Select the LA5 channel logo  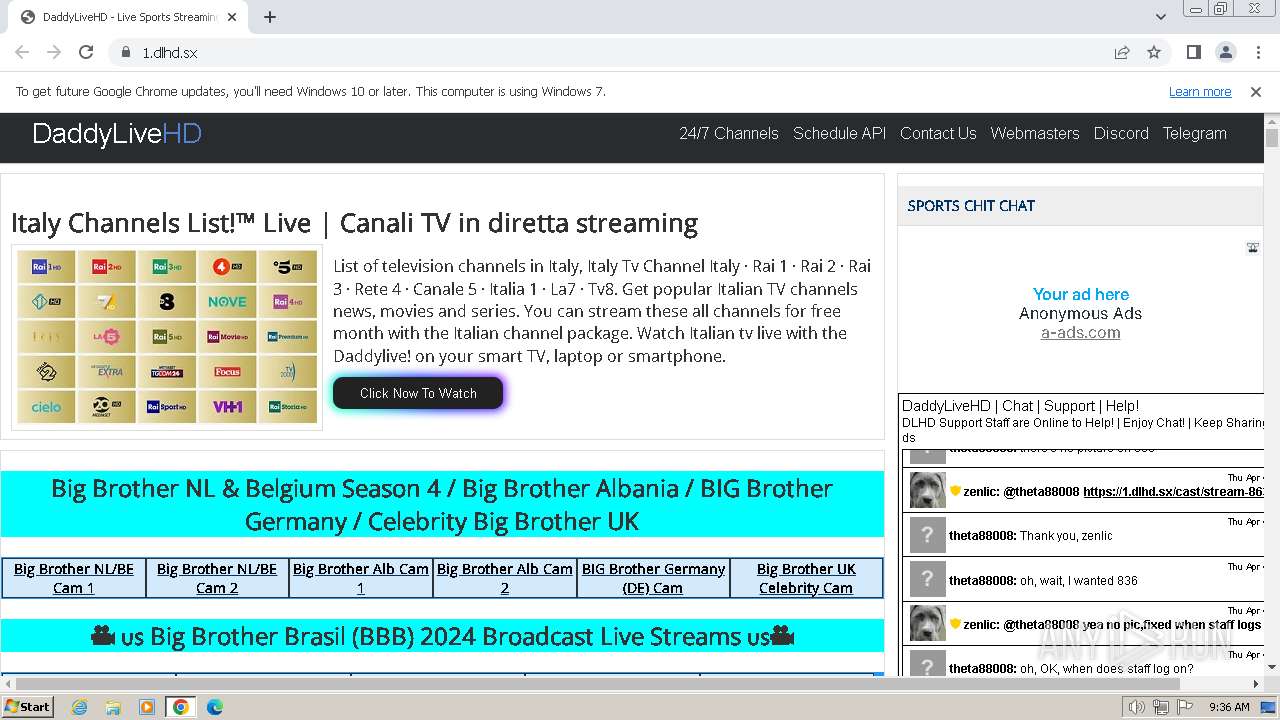[x=107, y=337]
